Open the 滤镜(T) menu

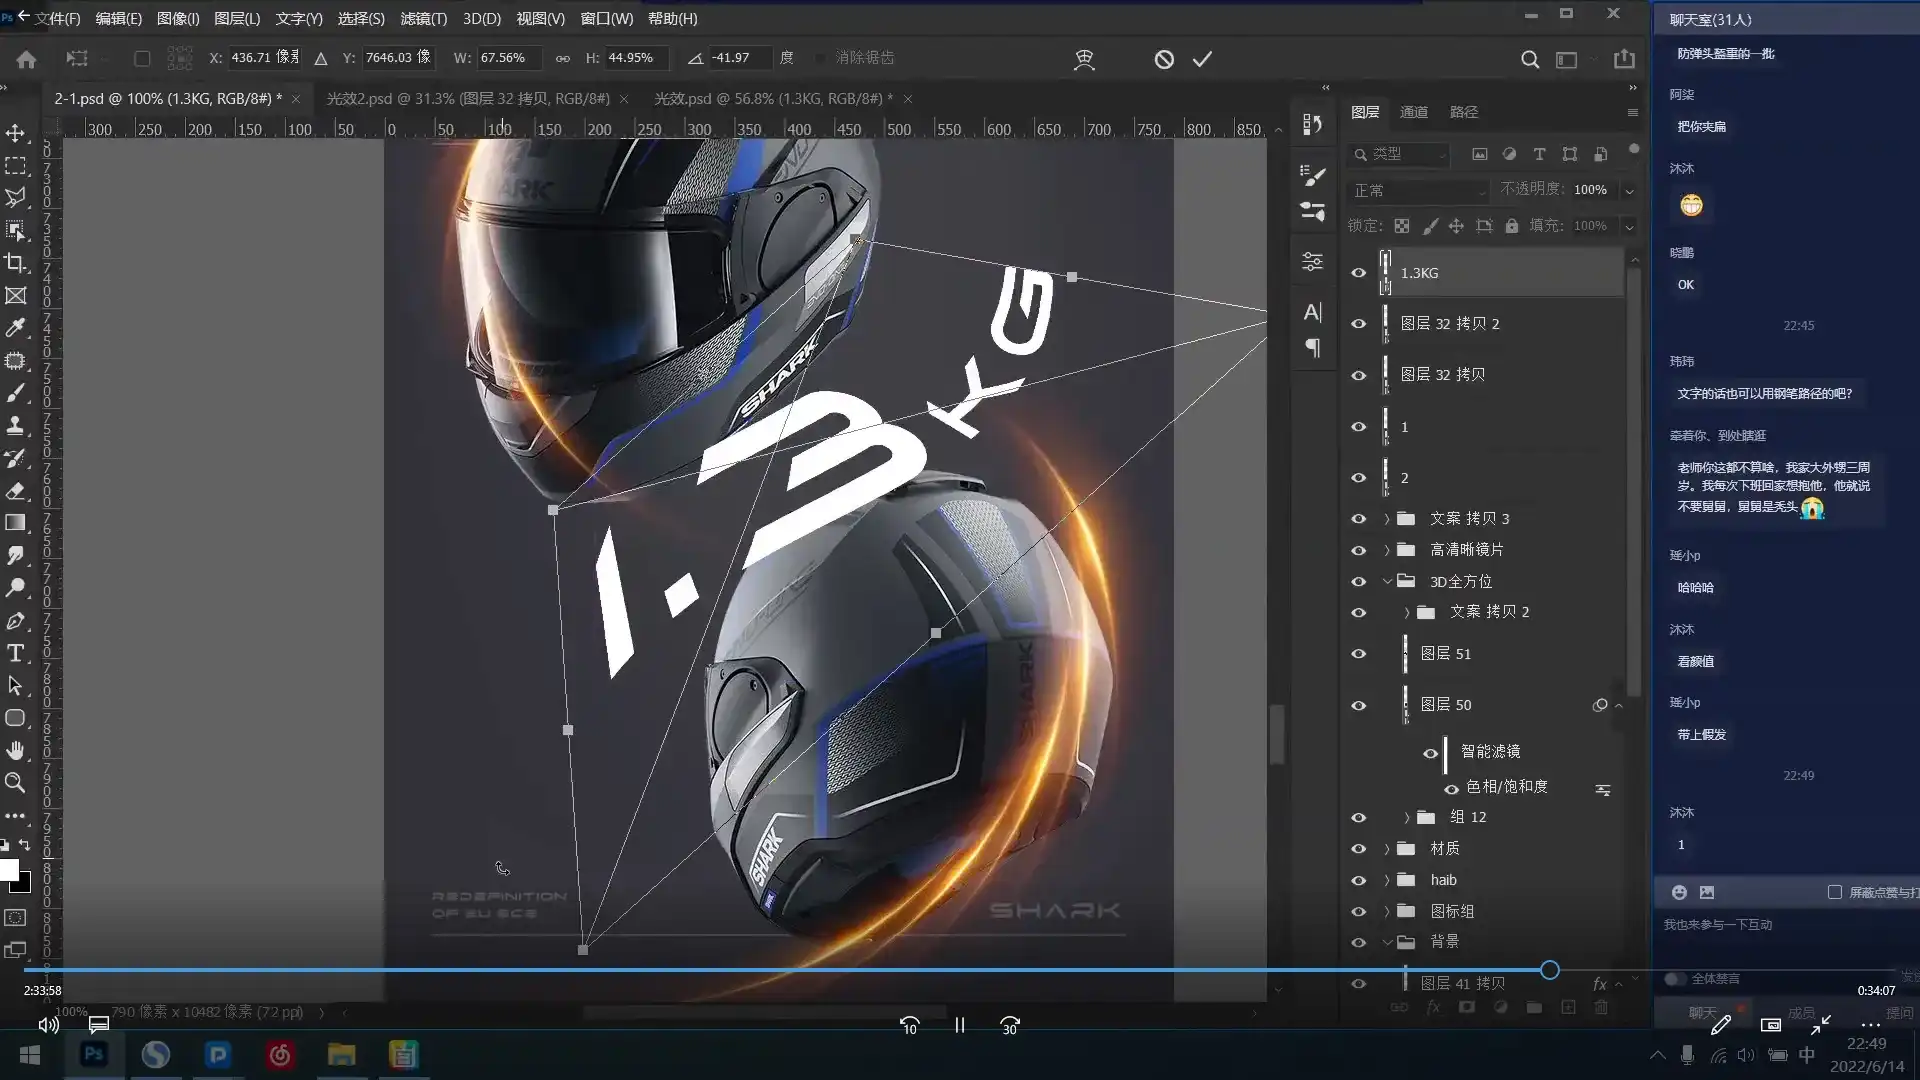[423, 18]
